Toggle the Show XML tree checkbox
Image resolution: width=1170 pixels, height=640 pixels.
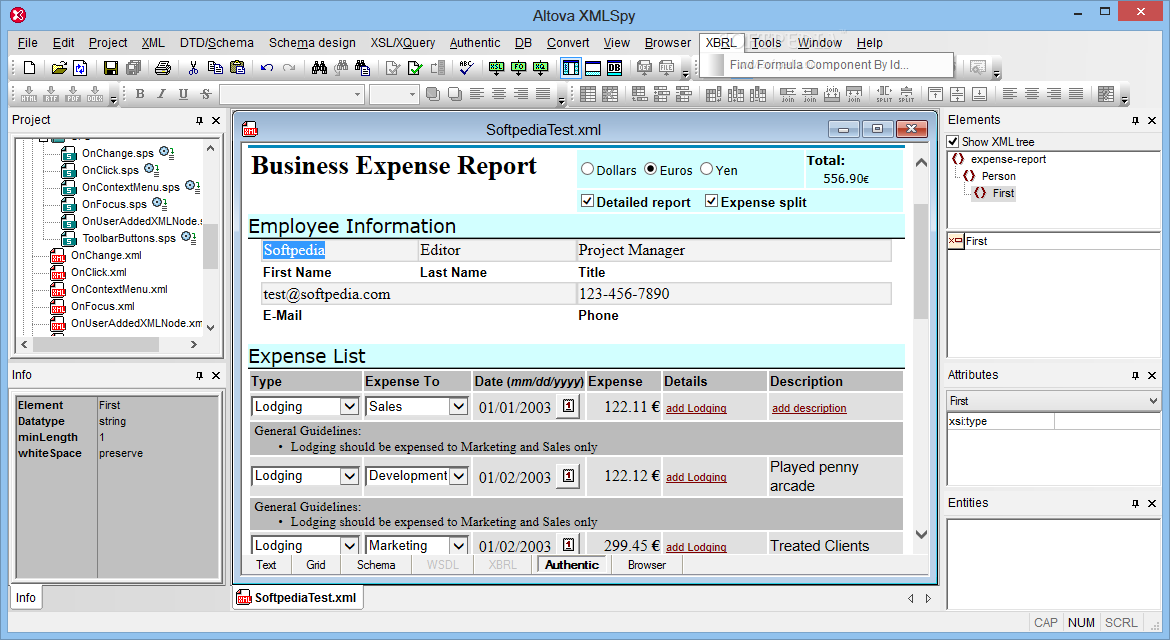pyautogui.click(x=953, y=142)
